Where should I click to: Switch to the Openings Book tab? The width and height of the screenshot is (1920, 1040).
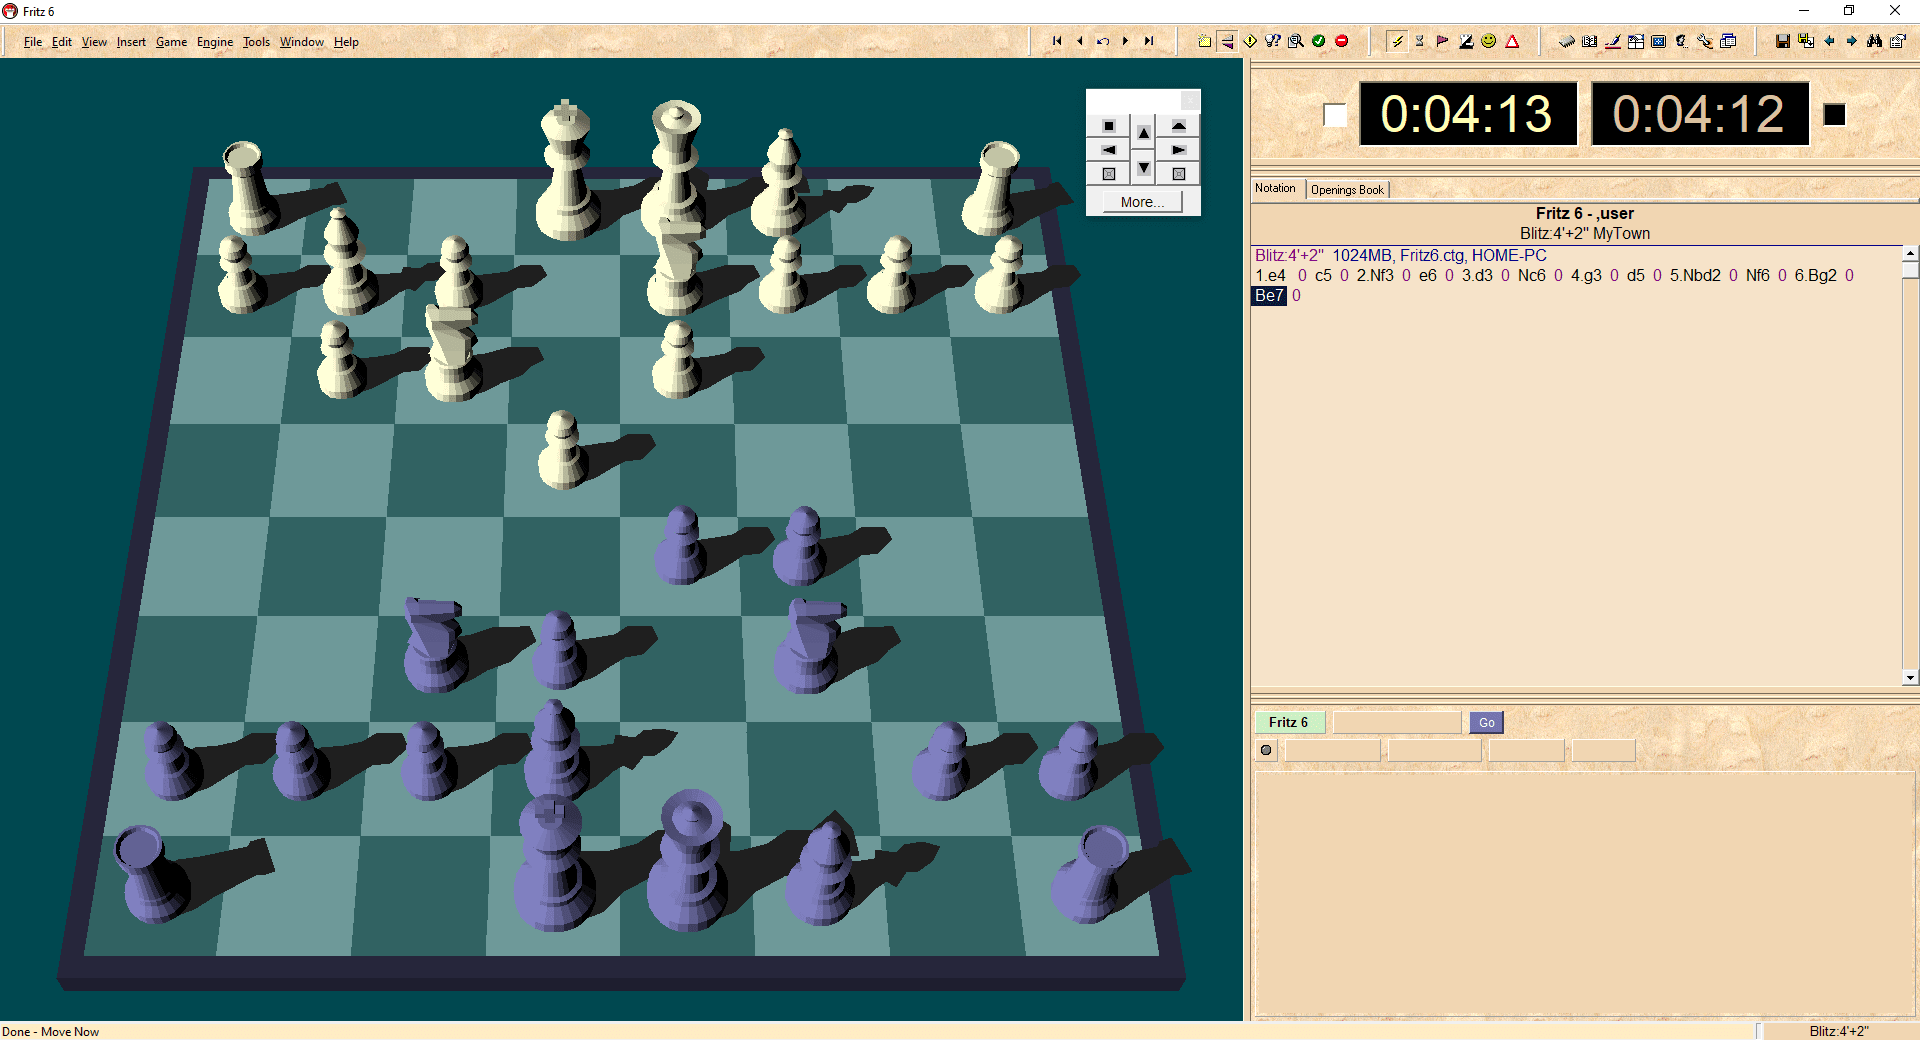click(1347, 190)
